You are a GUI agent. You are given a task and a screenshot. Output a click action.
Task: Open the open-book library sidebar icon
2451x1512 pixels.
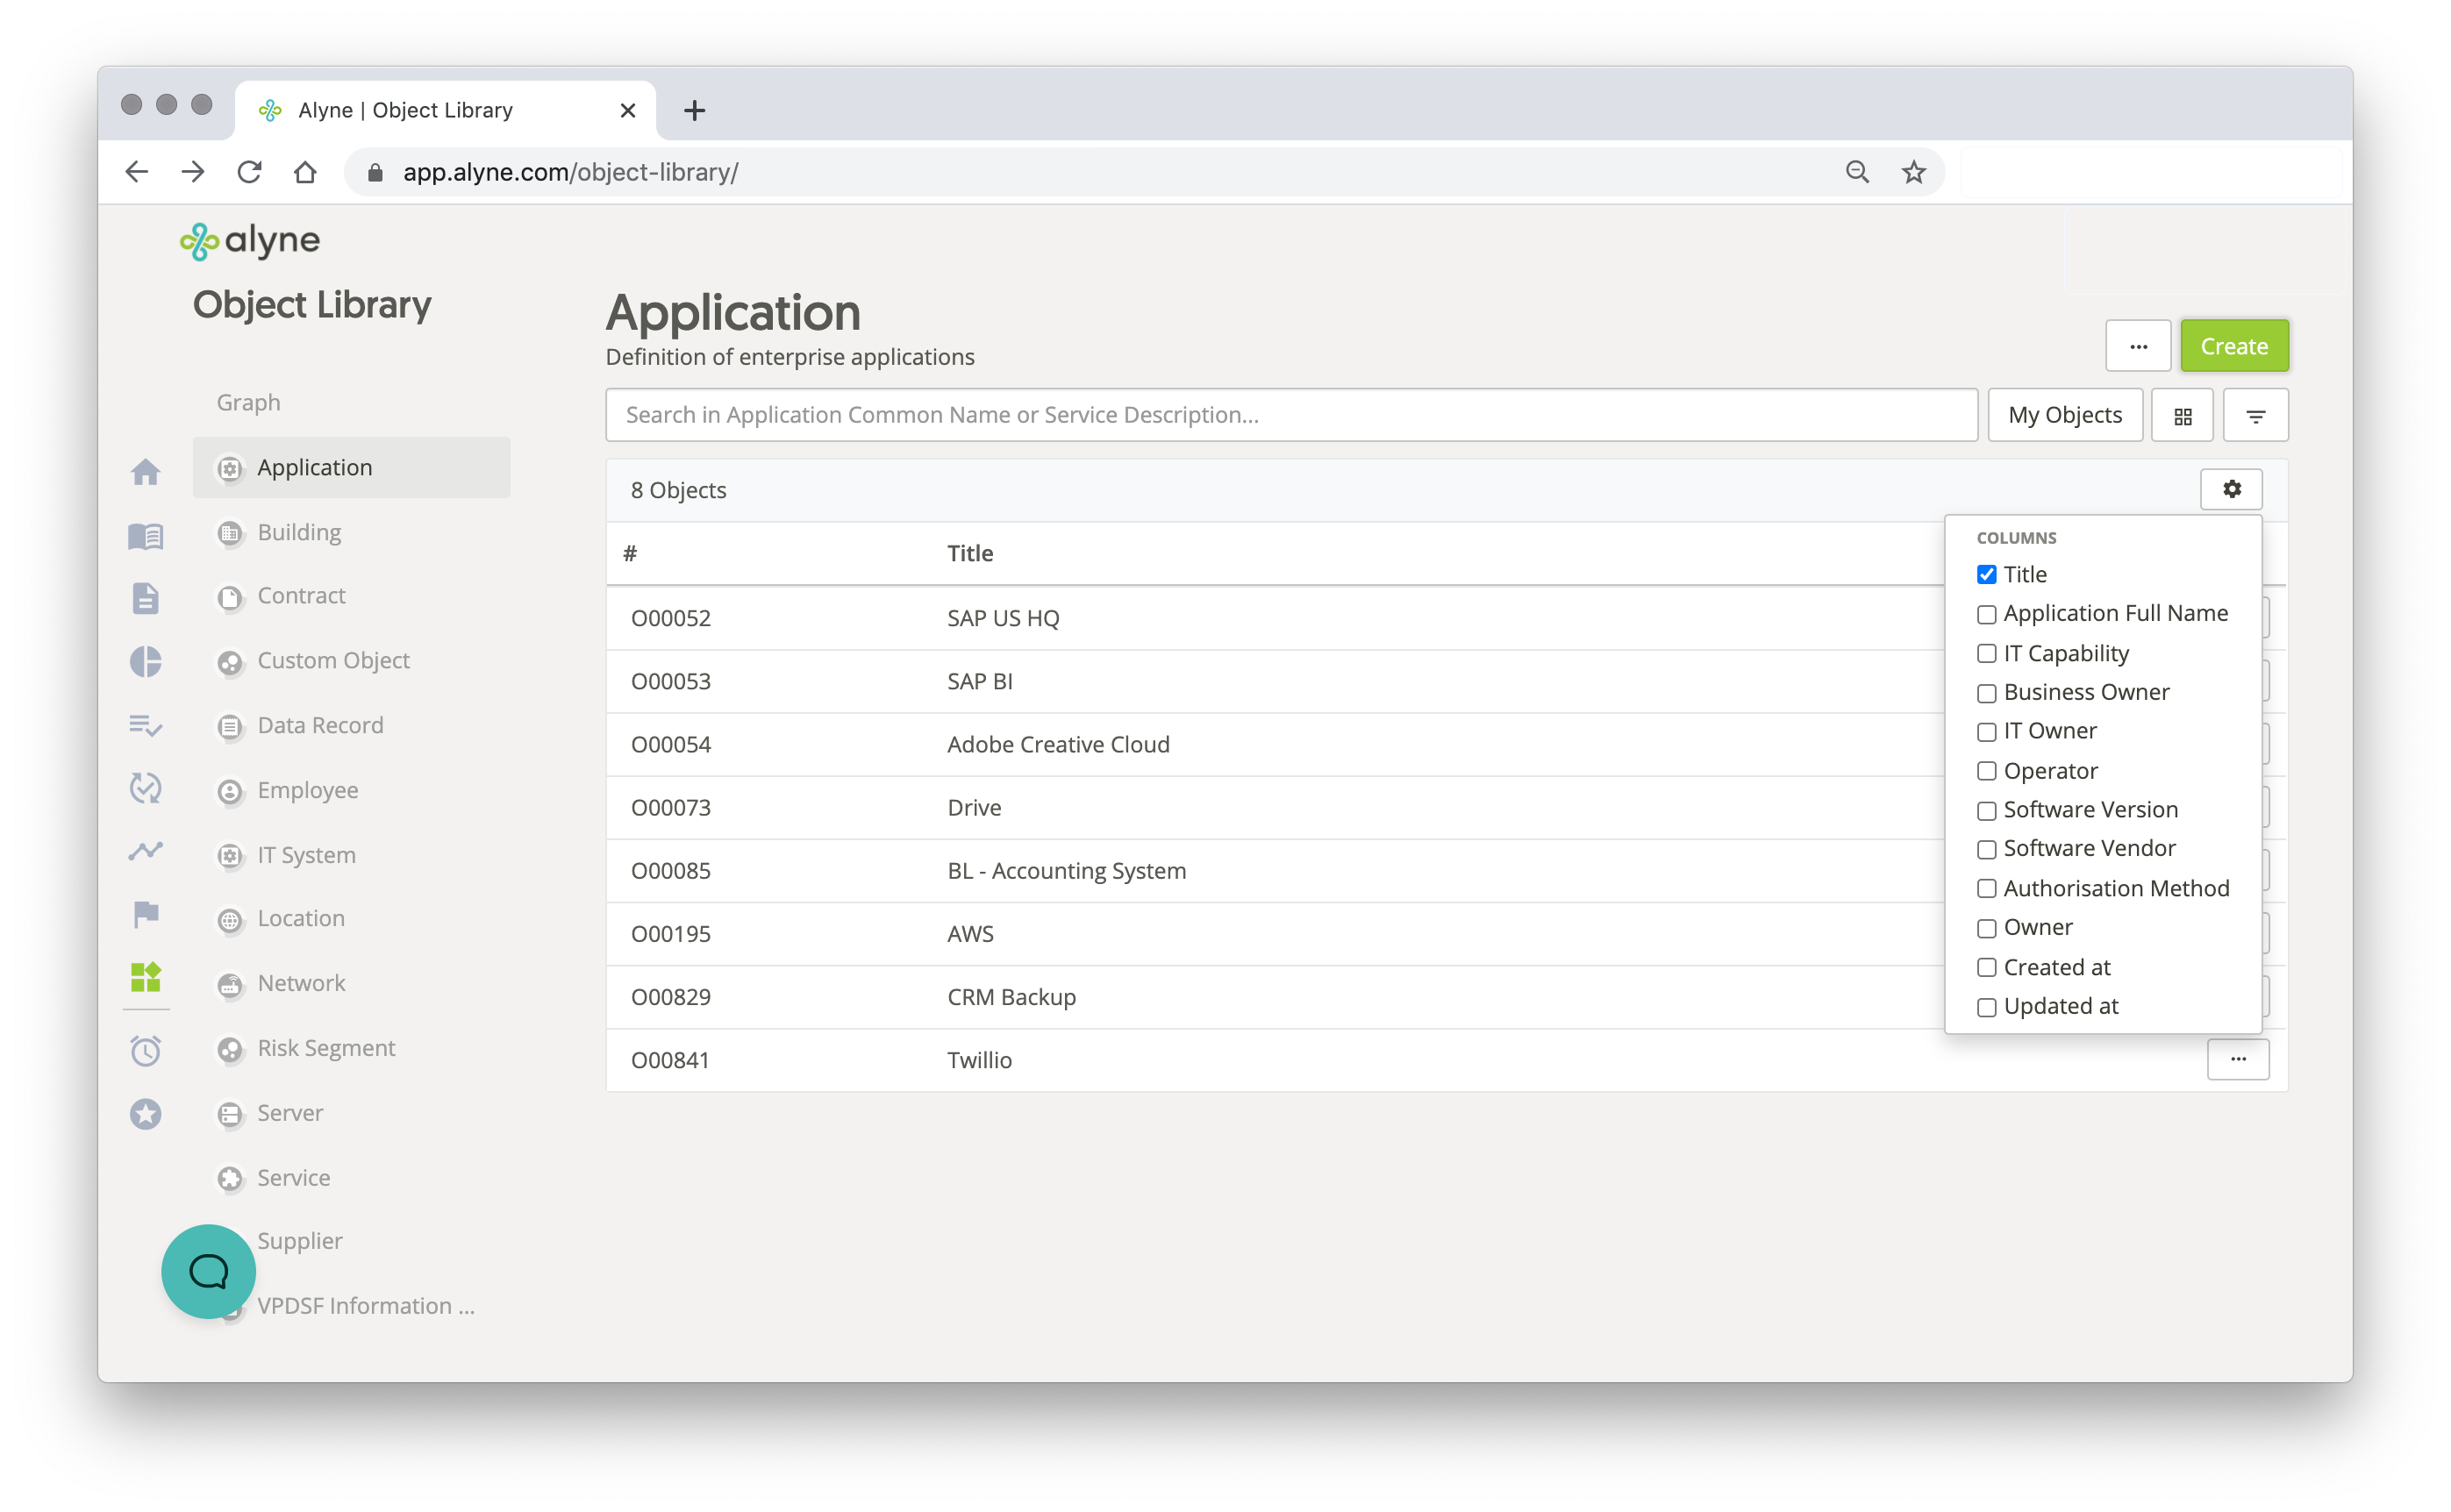point(146,537)
